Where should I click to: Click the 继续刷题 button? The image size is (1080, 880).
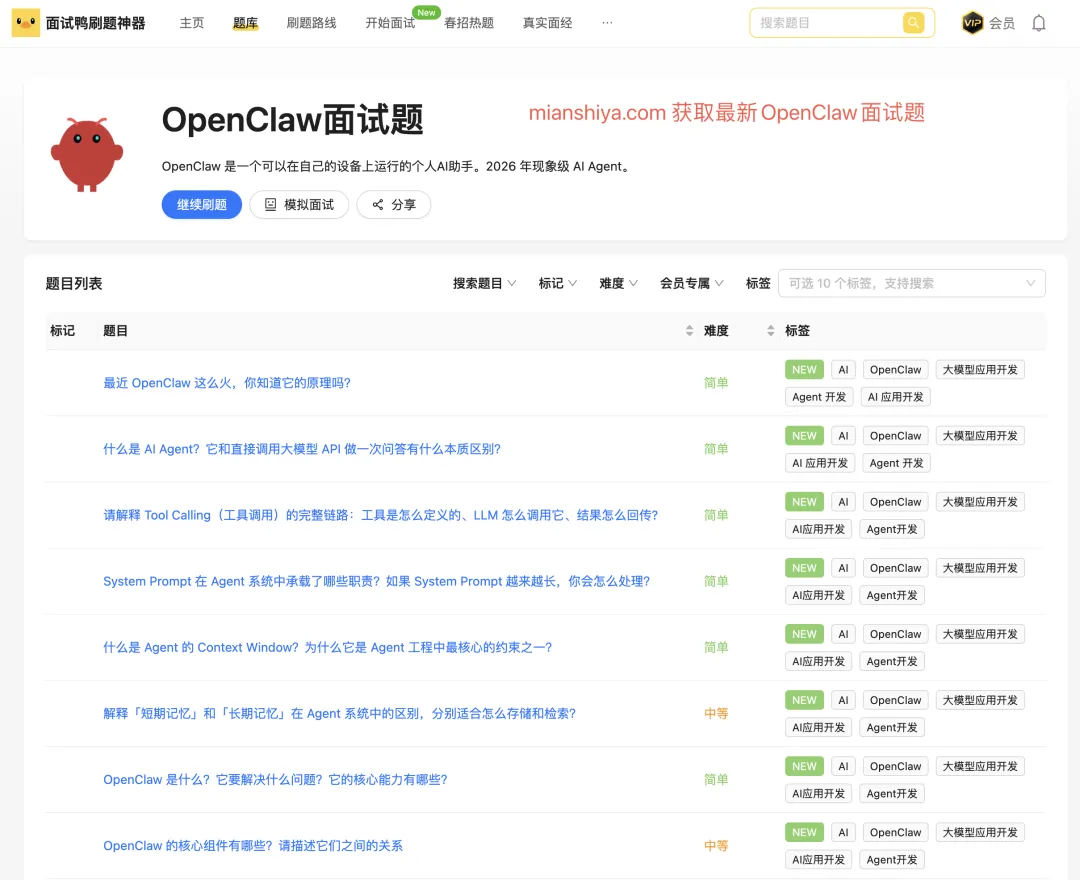(x=202, y=205)
